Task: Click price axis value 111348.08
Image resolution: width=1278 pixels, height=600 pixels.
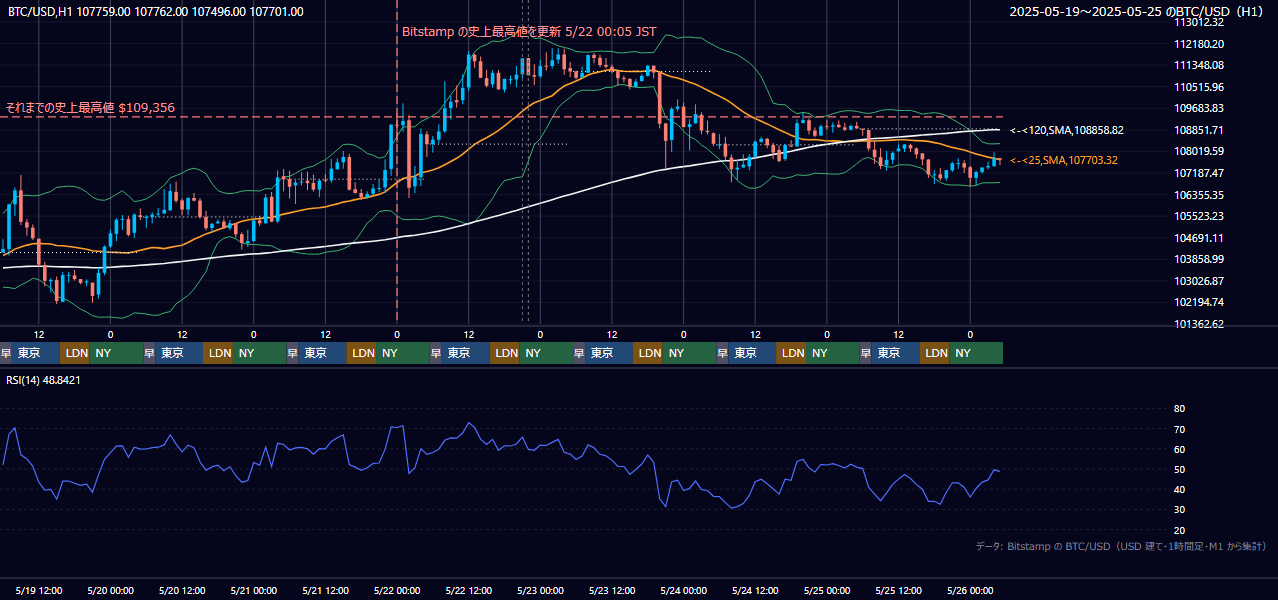Action: click(x=1199, y=65)
